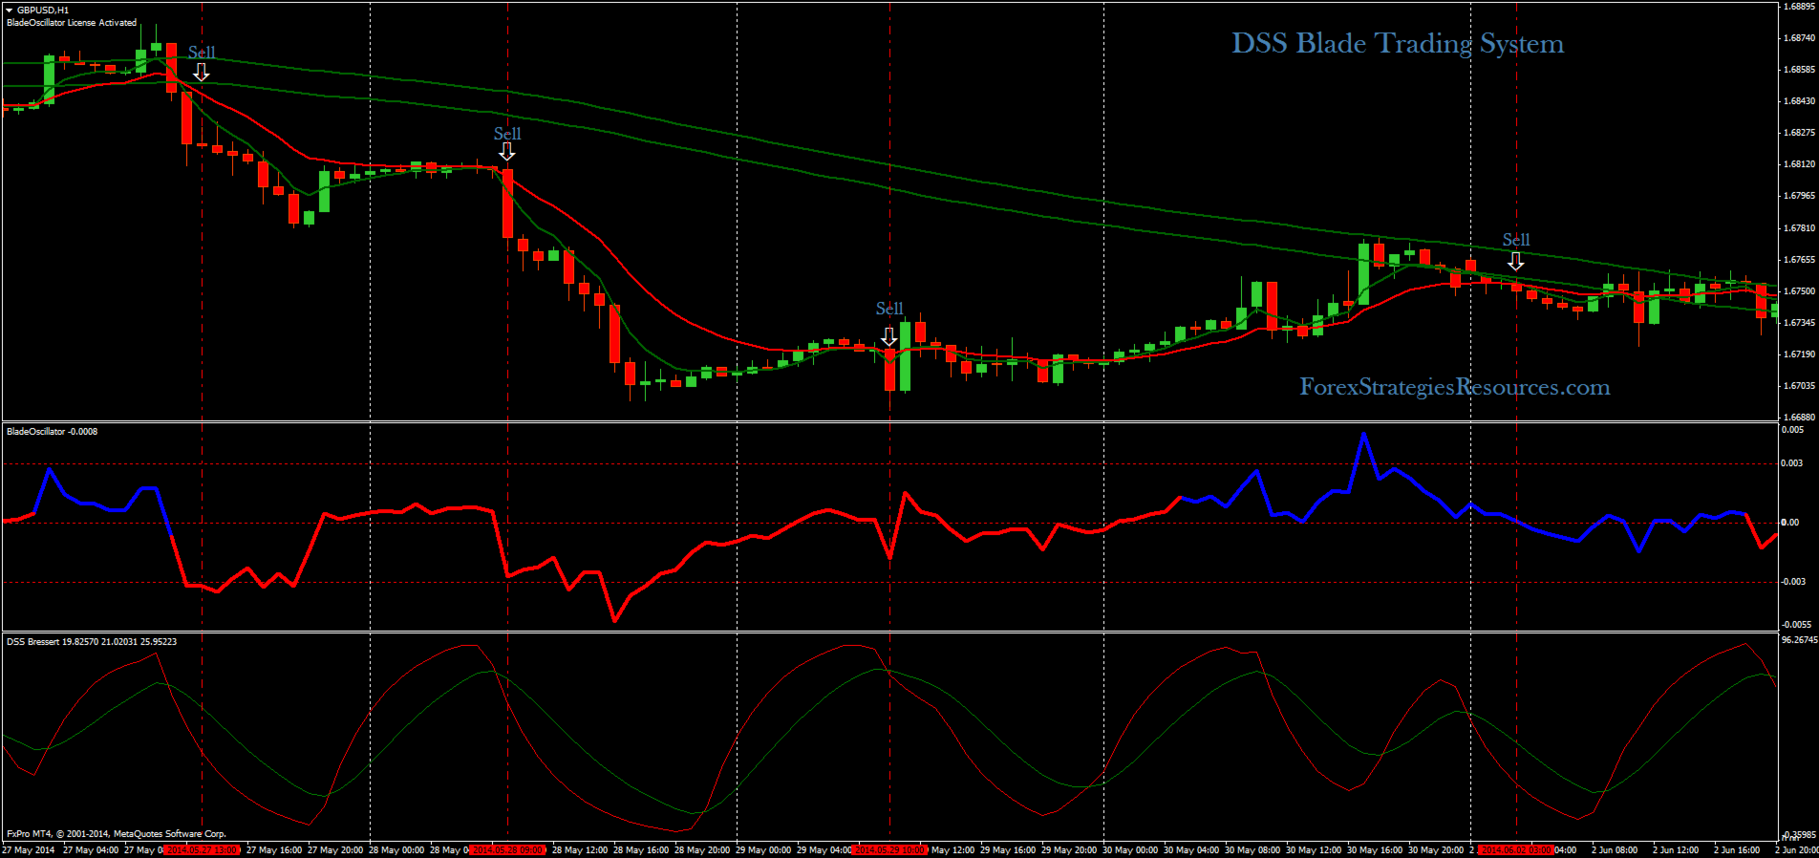Select the Sell arrow at the 29 May 10:00 line
1819x858 pixels.
889,337
